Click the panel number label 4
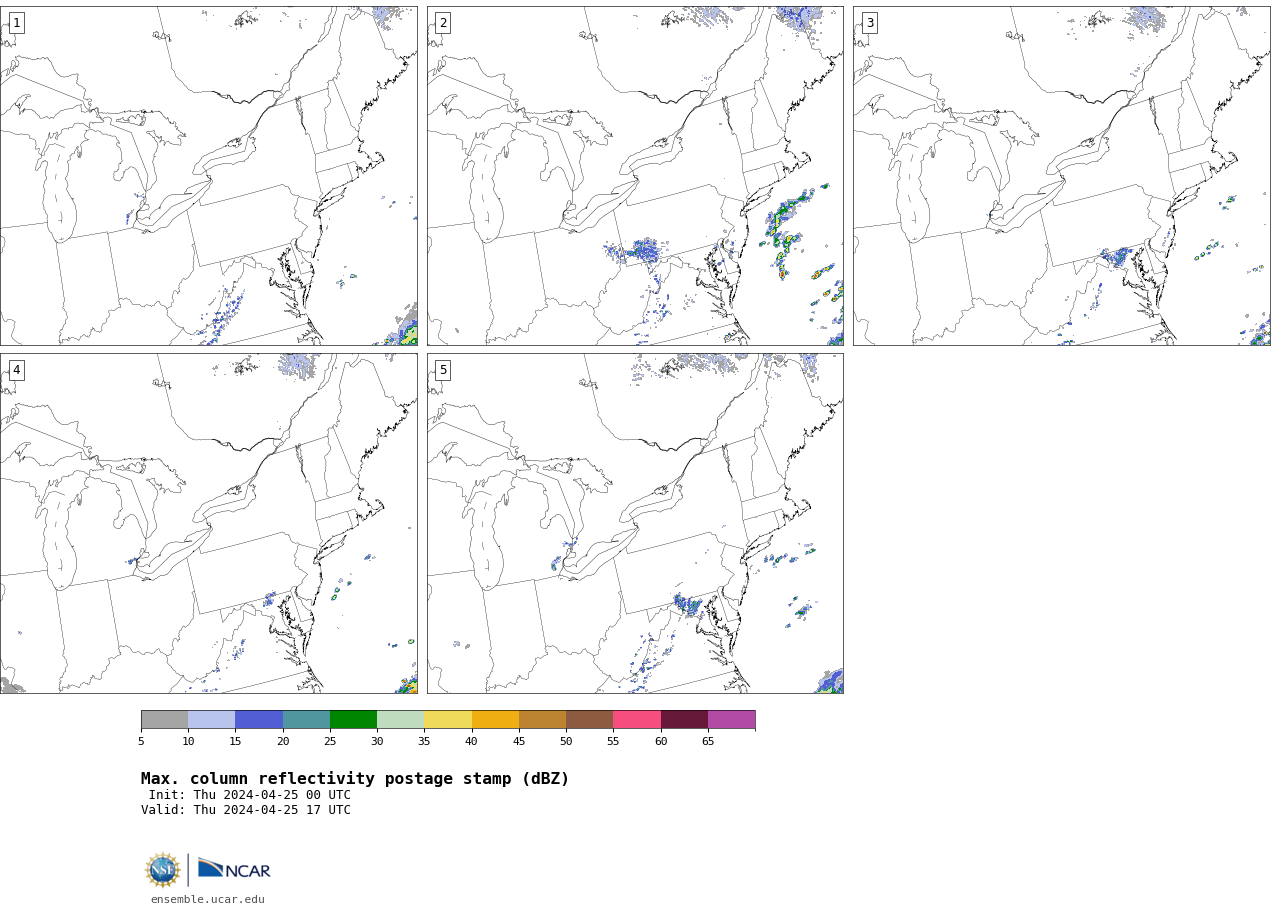Screen dimensions: 1280x910 (x=16, y=370)
